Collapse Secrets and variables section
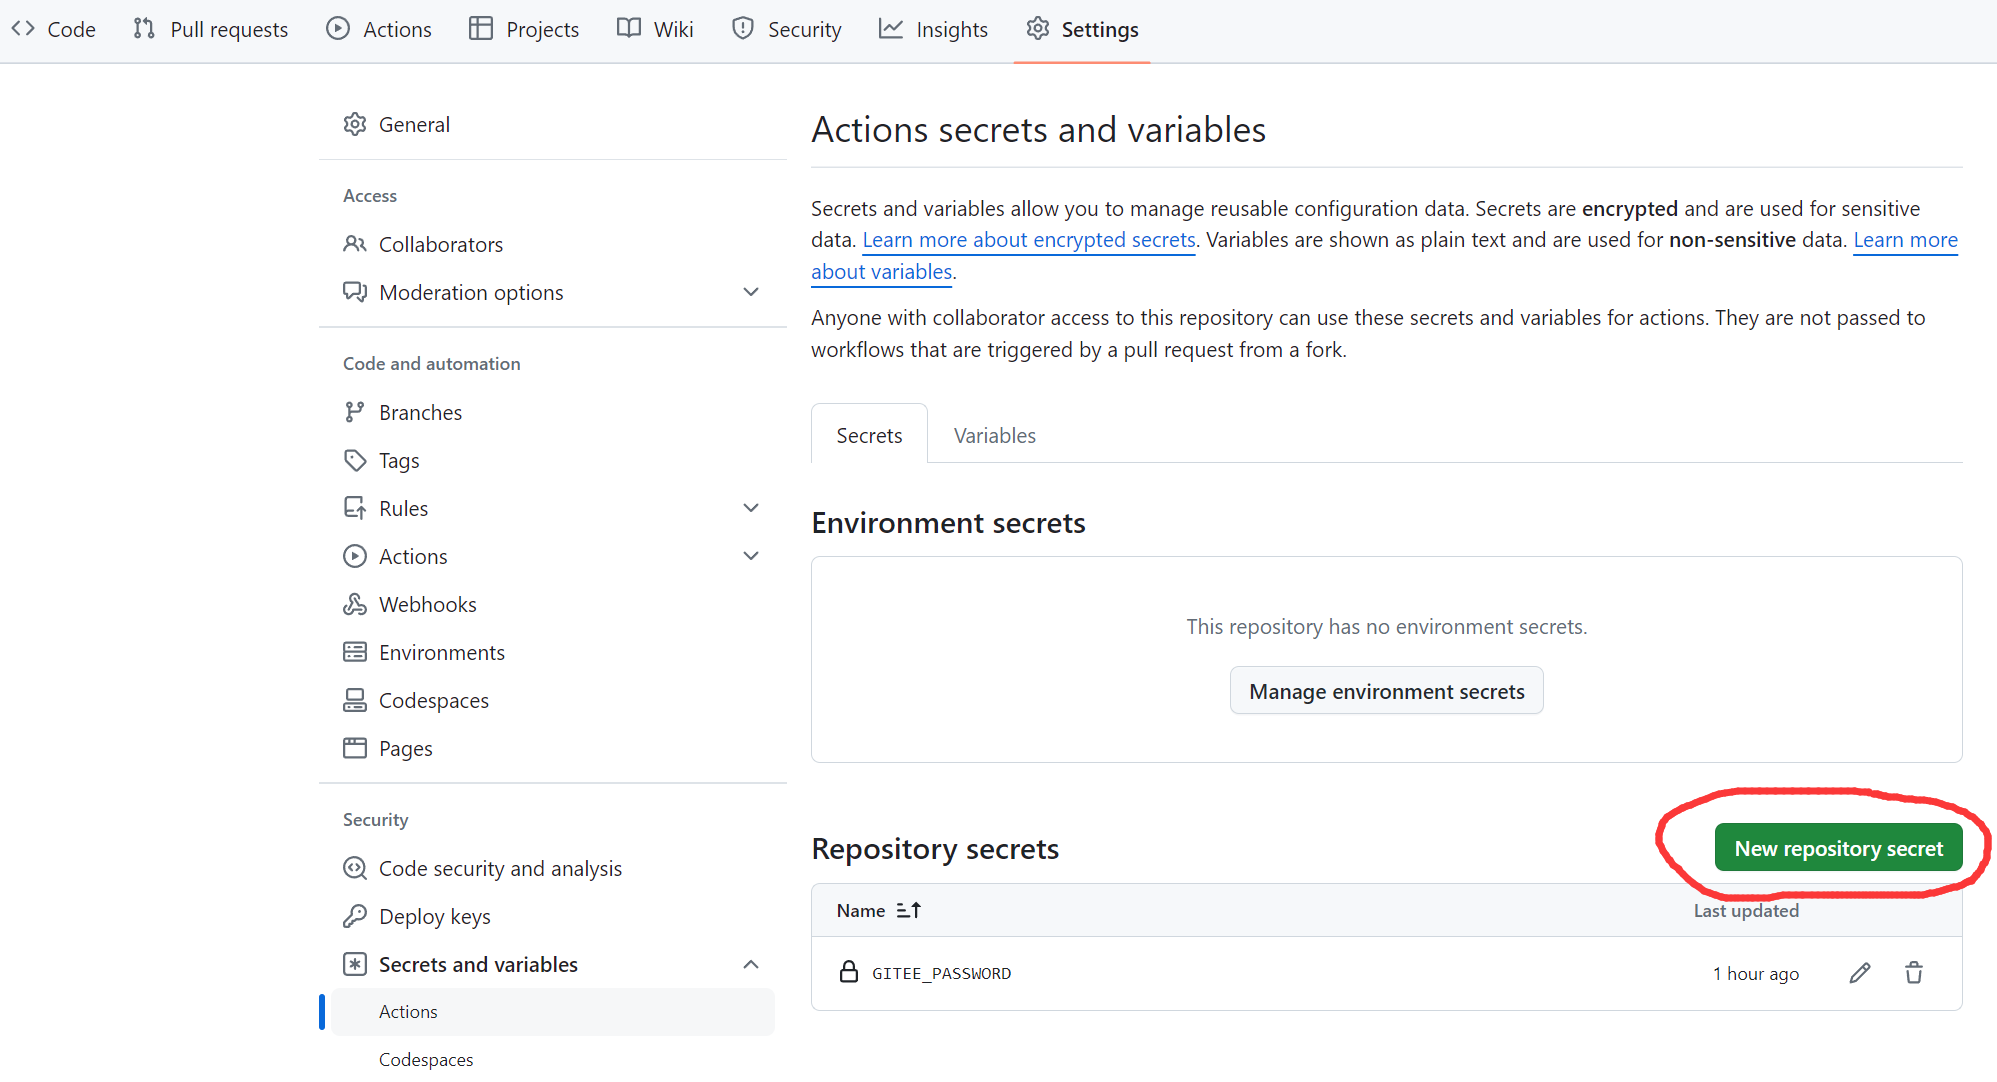 (751, 964)
